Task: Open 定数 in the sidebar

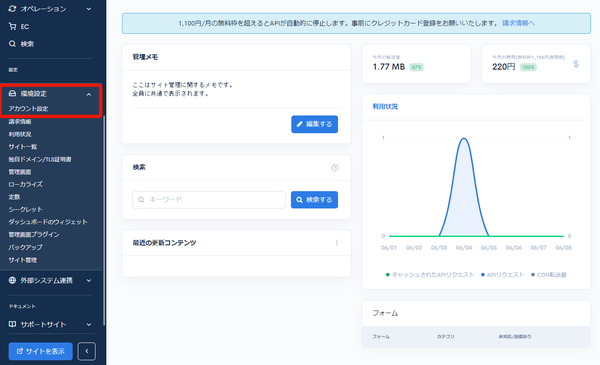Action: pos(14,197)
